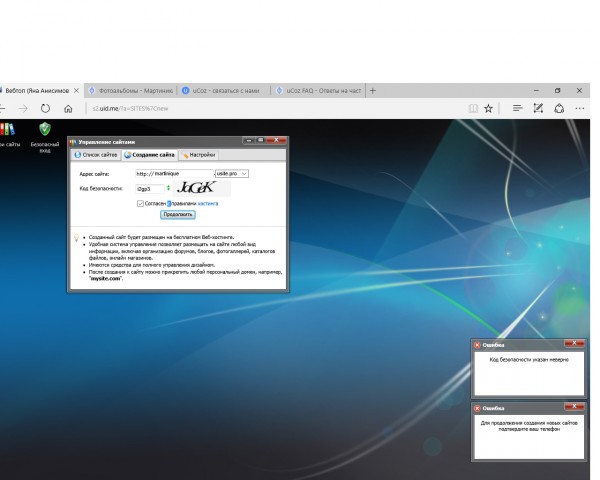The width and height of the screenshot is (600, 480).
Task: Click the 'Адрес сайта' input field
Action: (x=174, y=174)
